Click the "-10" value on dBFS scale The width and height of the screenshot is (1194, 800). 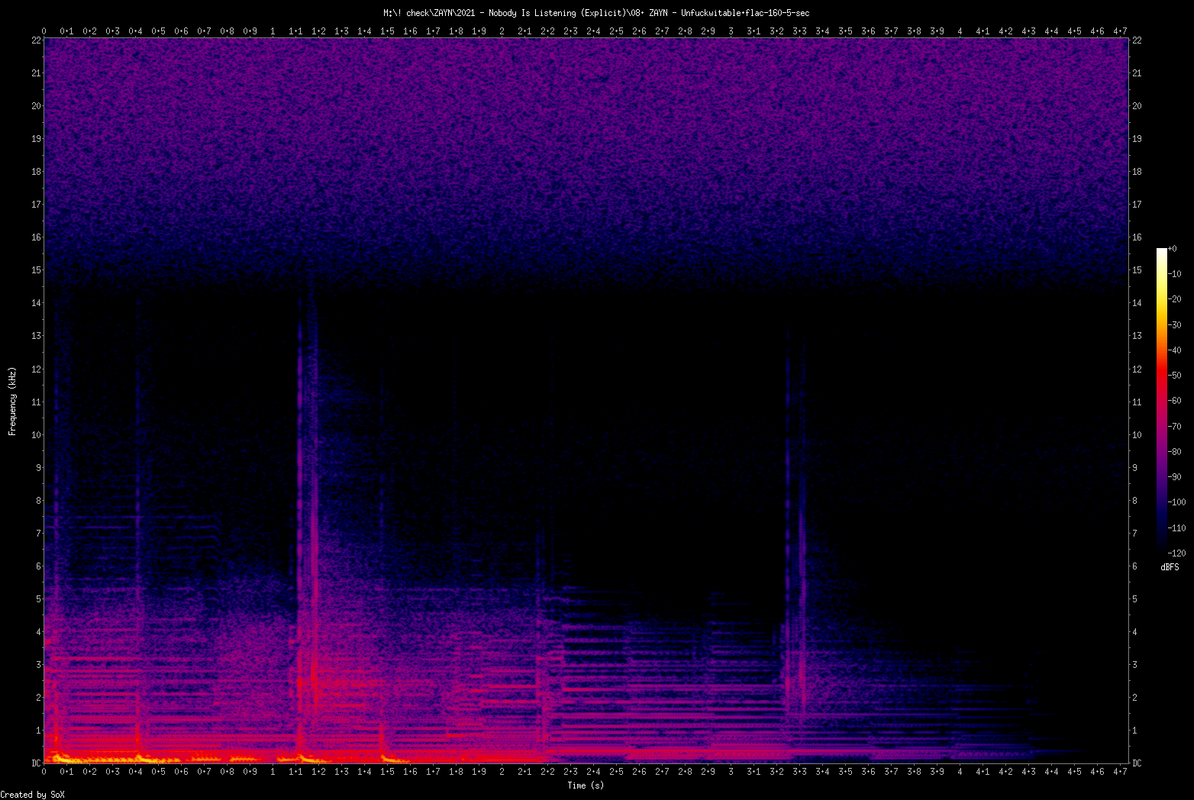(1174, 274)
